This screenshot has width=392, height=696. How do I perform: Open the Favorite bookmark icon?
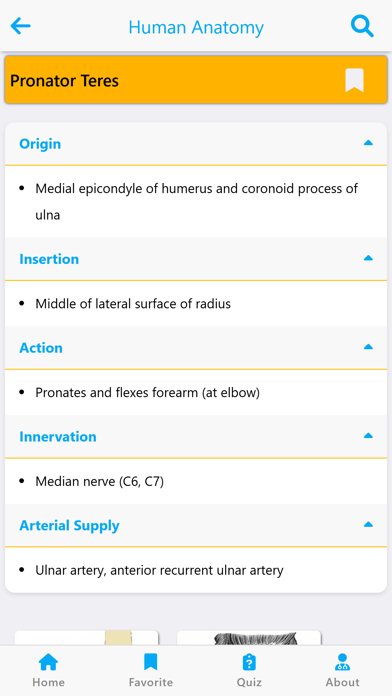[x=150, y=662]
